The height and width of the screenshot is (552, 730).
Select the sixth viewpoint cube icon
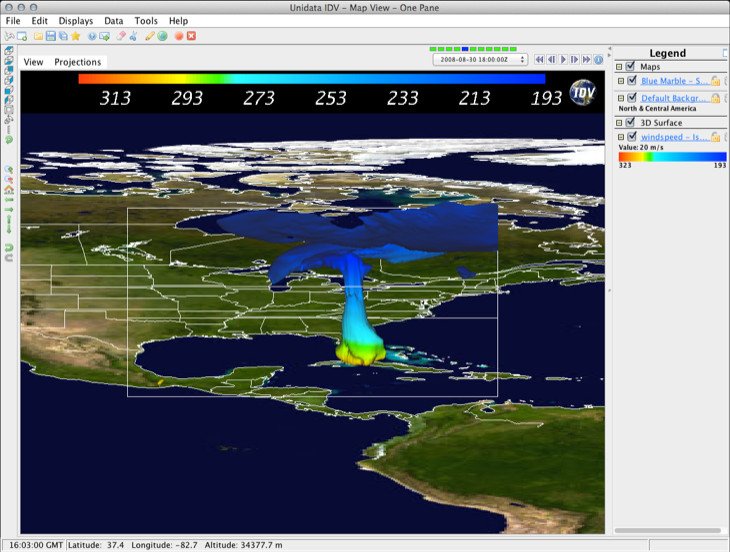pos(9,99)
